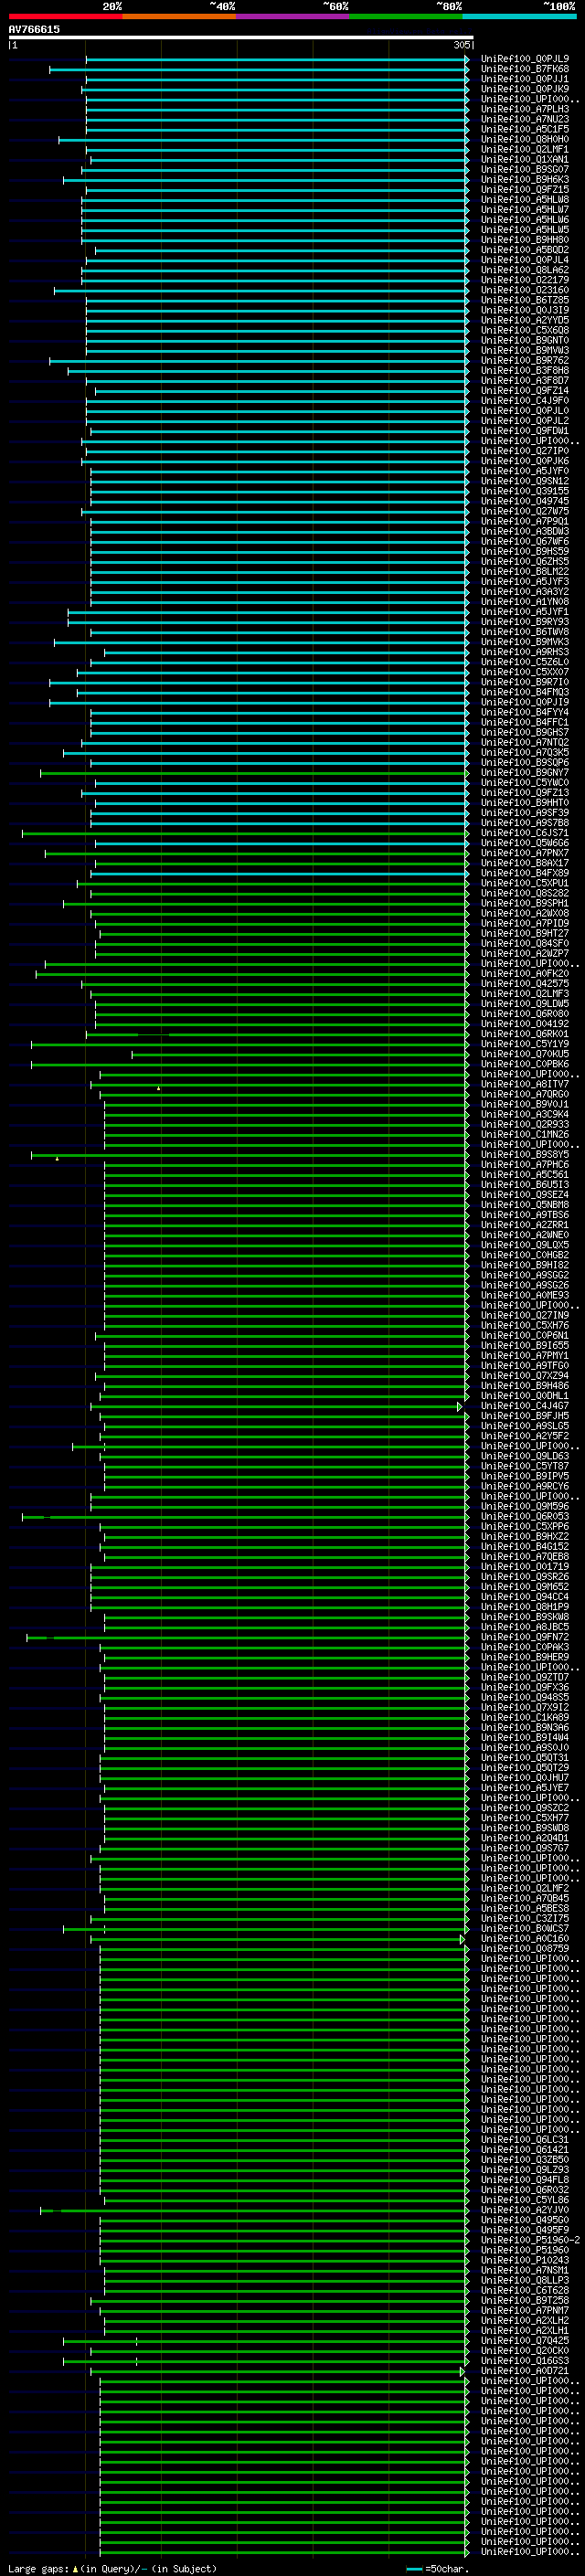Choose the UniRef100_Q0J3I9 subject label
The image size is (585, 2576).
[x=525, y=310]
